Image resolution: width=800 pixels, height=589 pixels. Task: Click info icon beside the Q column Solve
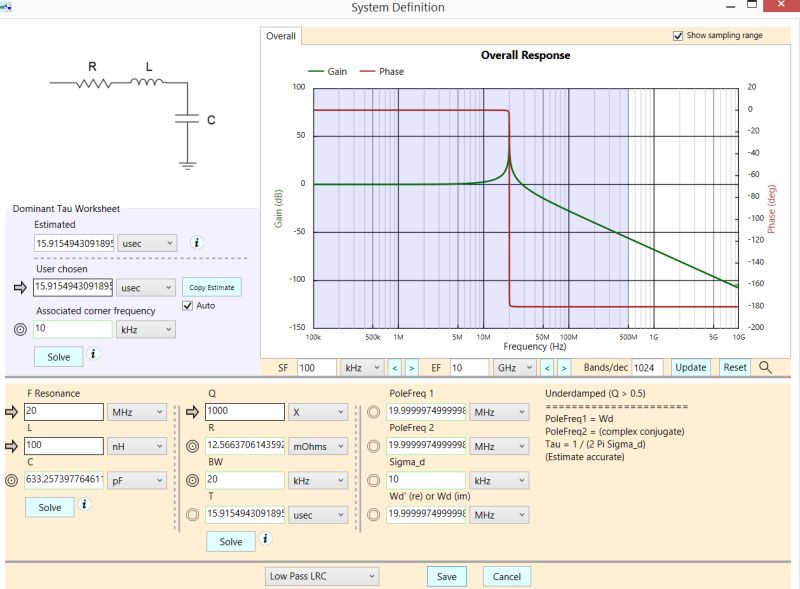tap(265, 541)
